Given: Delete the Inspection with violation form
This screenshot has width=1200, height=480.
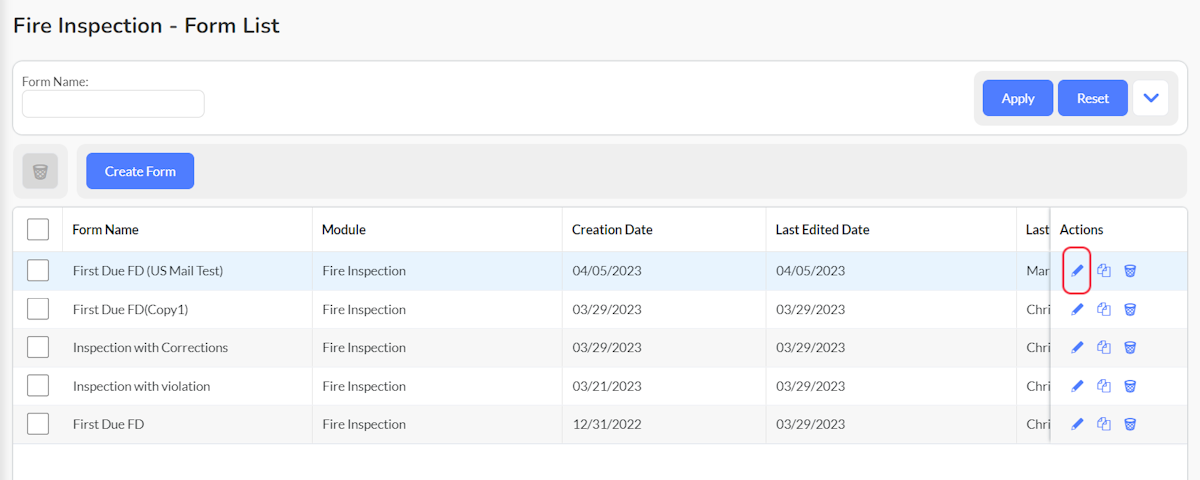Looking at the screenshot, I should pos(1130,386).
